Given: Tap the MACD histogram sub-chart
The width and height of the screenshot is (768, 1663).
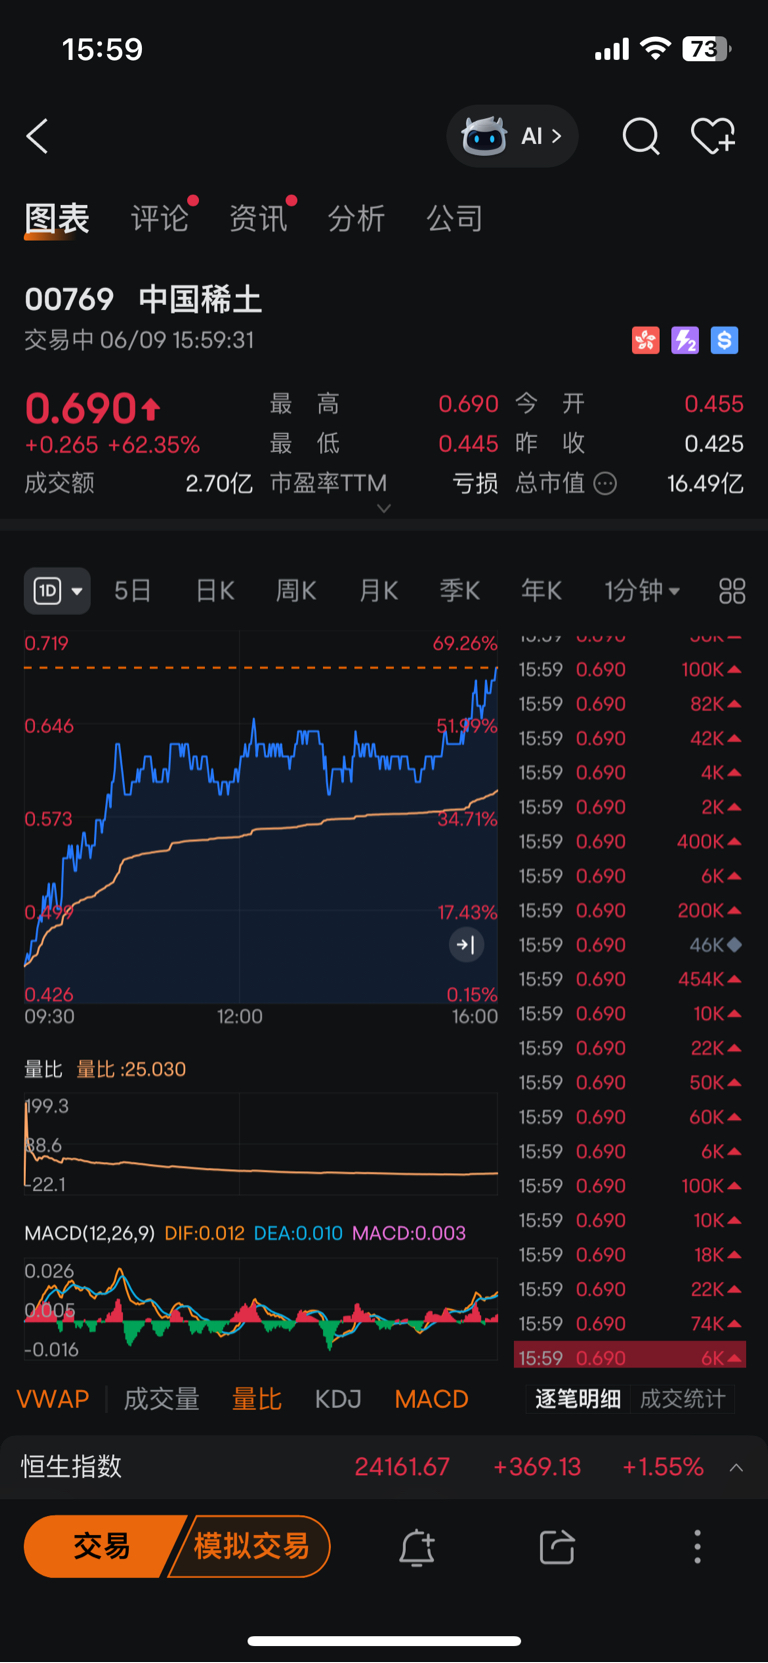Looking at the screenshot, I should click(x=261, y=1309).
